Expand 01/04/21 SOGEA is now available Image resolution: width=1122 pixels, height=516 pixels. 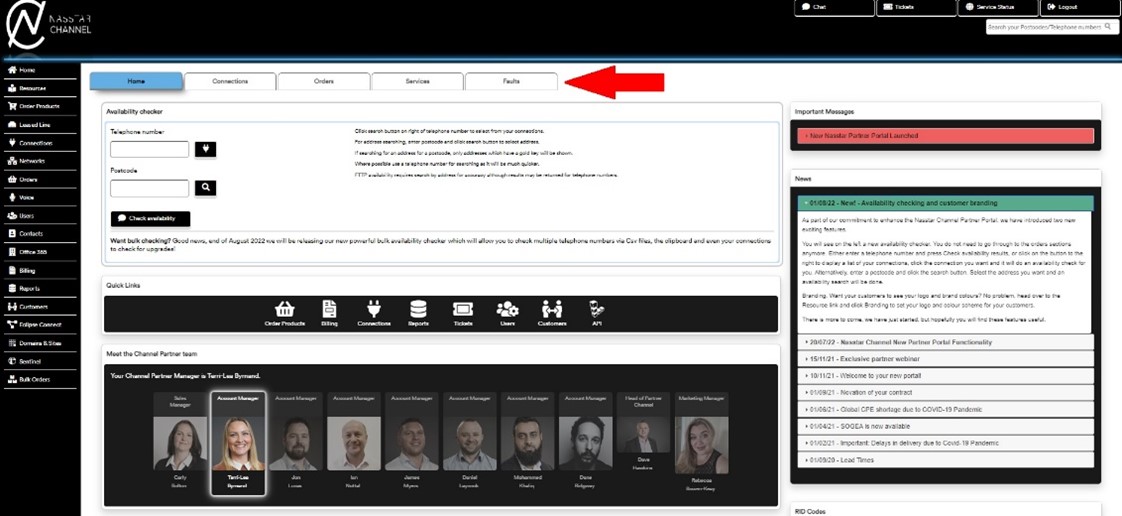coord(945,427)
